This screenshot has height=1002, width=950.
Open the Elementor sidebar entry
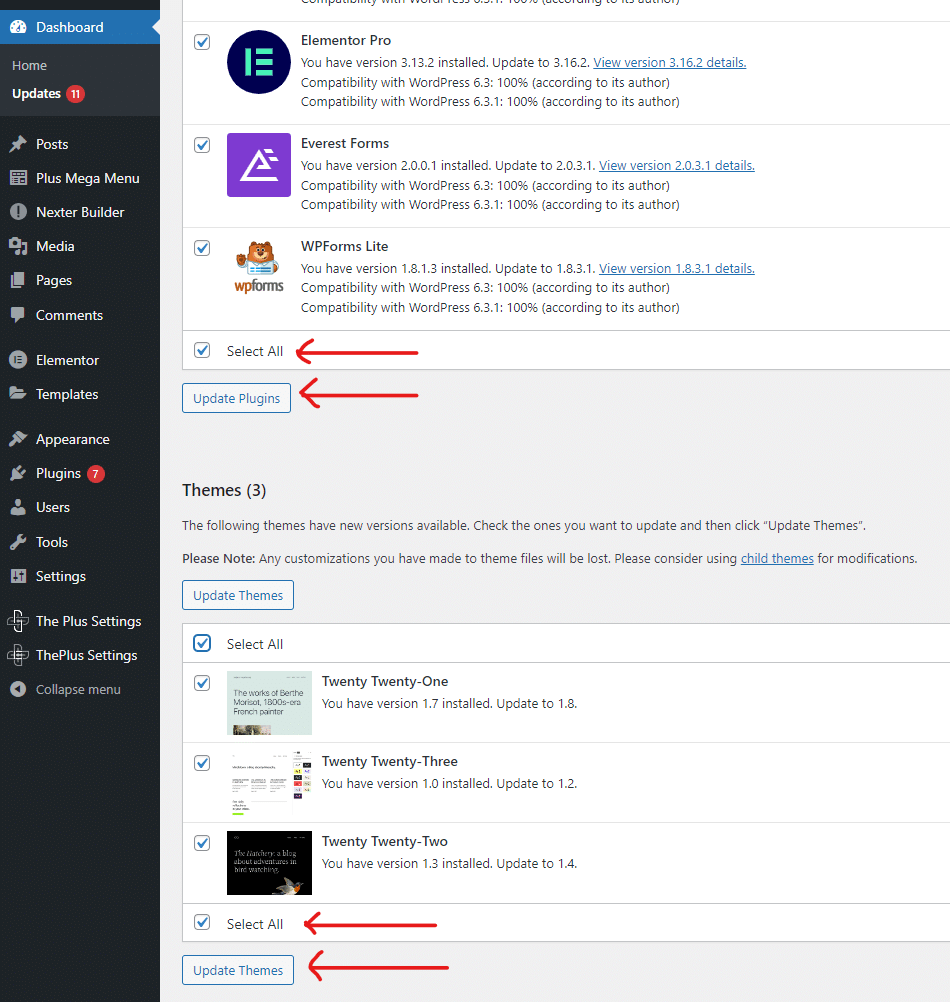tap(66, 359)
